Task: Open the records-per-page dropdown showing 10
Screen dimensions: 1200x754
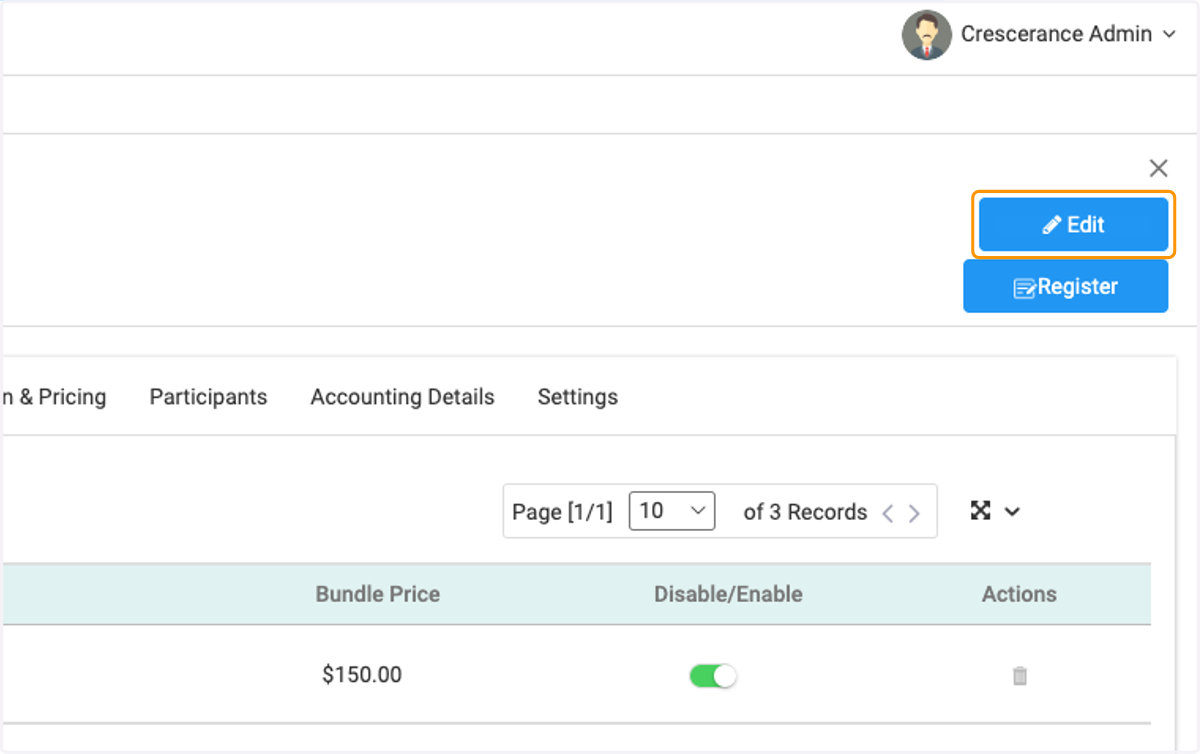Action: pos(671,511)
